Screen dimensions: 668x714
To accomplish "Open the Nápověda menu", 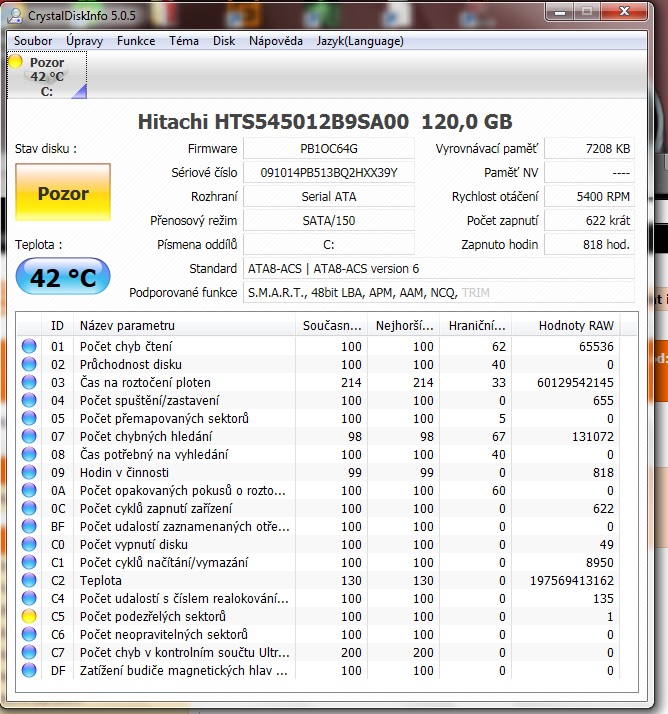I will [x=275, y=41].
